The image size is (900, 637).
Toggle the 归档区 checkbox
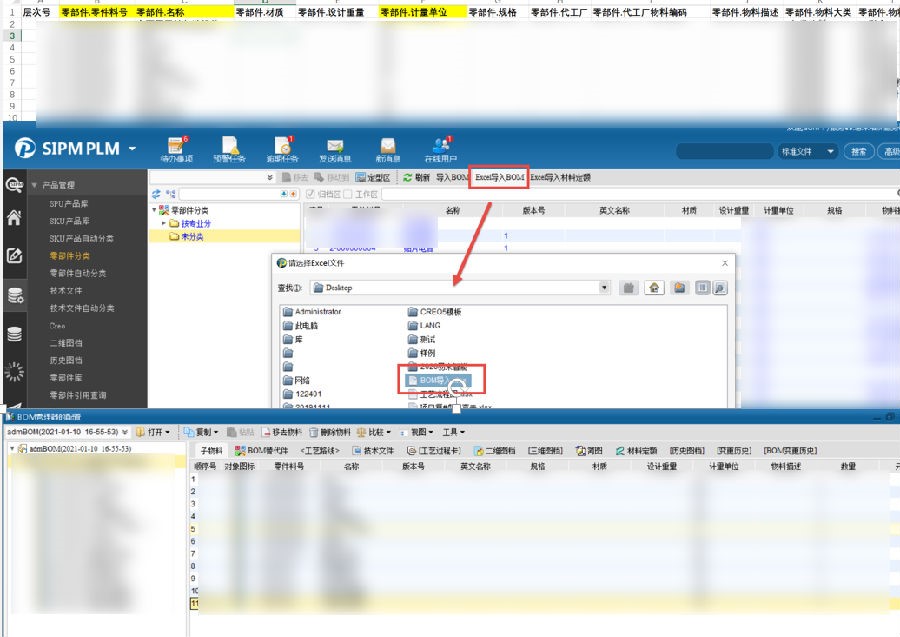click(311, 193)
